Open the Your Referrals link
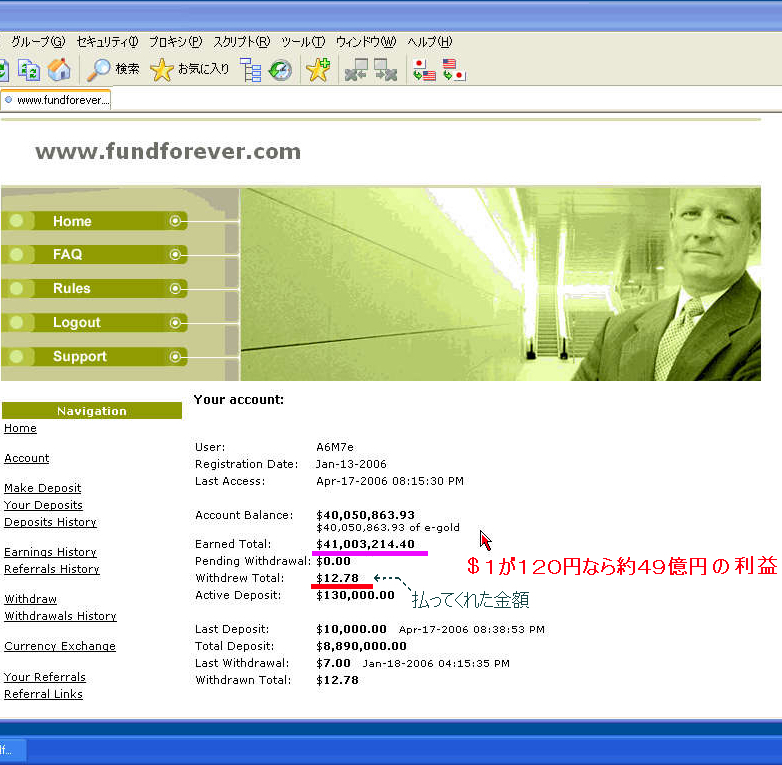 click(x=45, y=677)
